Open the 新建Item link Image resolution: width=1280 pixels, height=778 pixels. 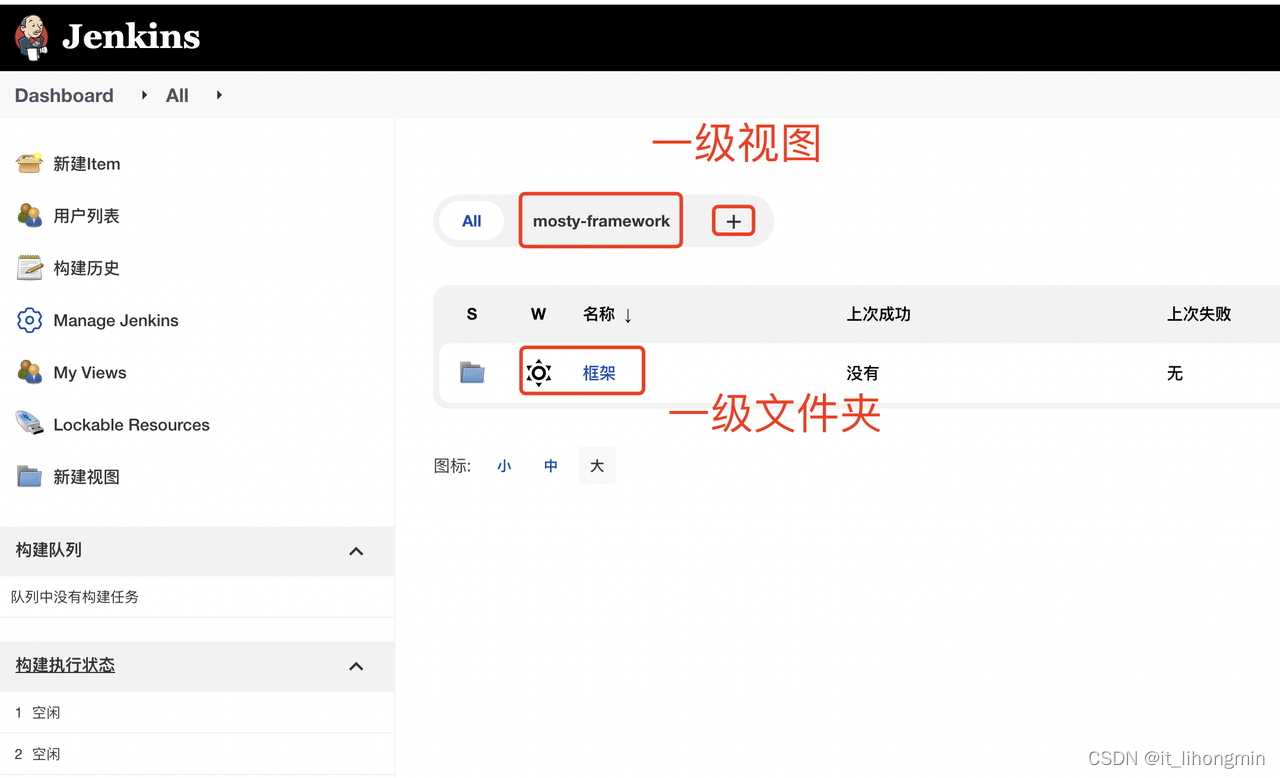point(87,164)
